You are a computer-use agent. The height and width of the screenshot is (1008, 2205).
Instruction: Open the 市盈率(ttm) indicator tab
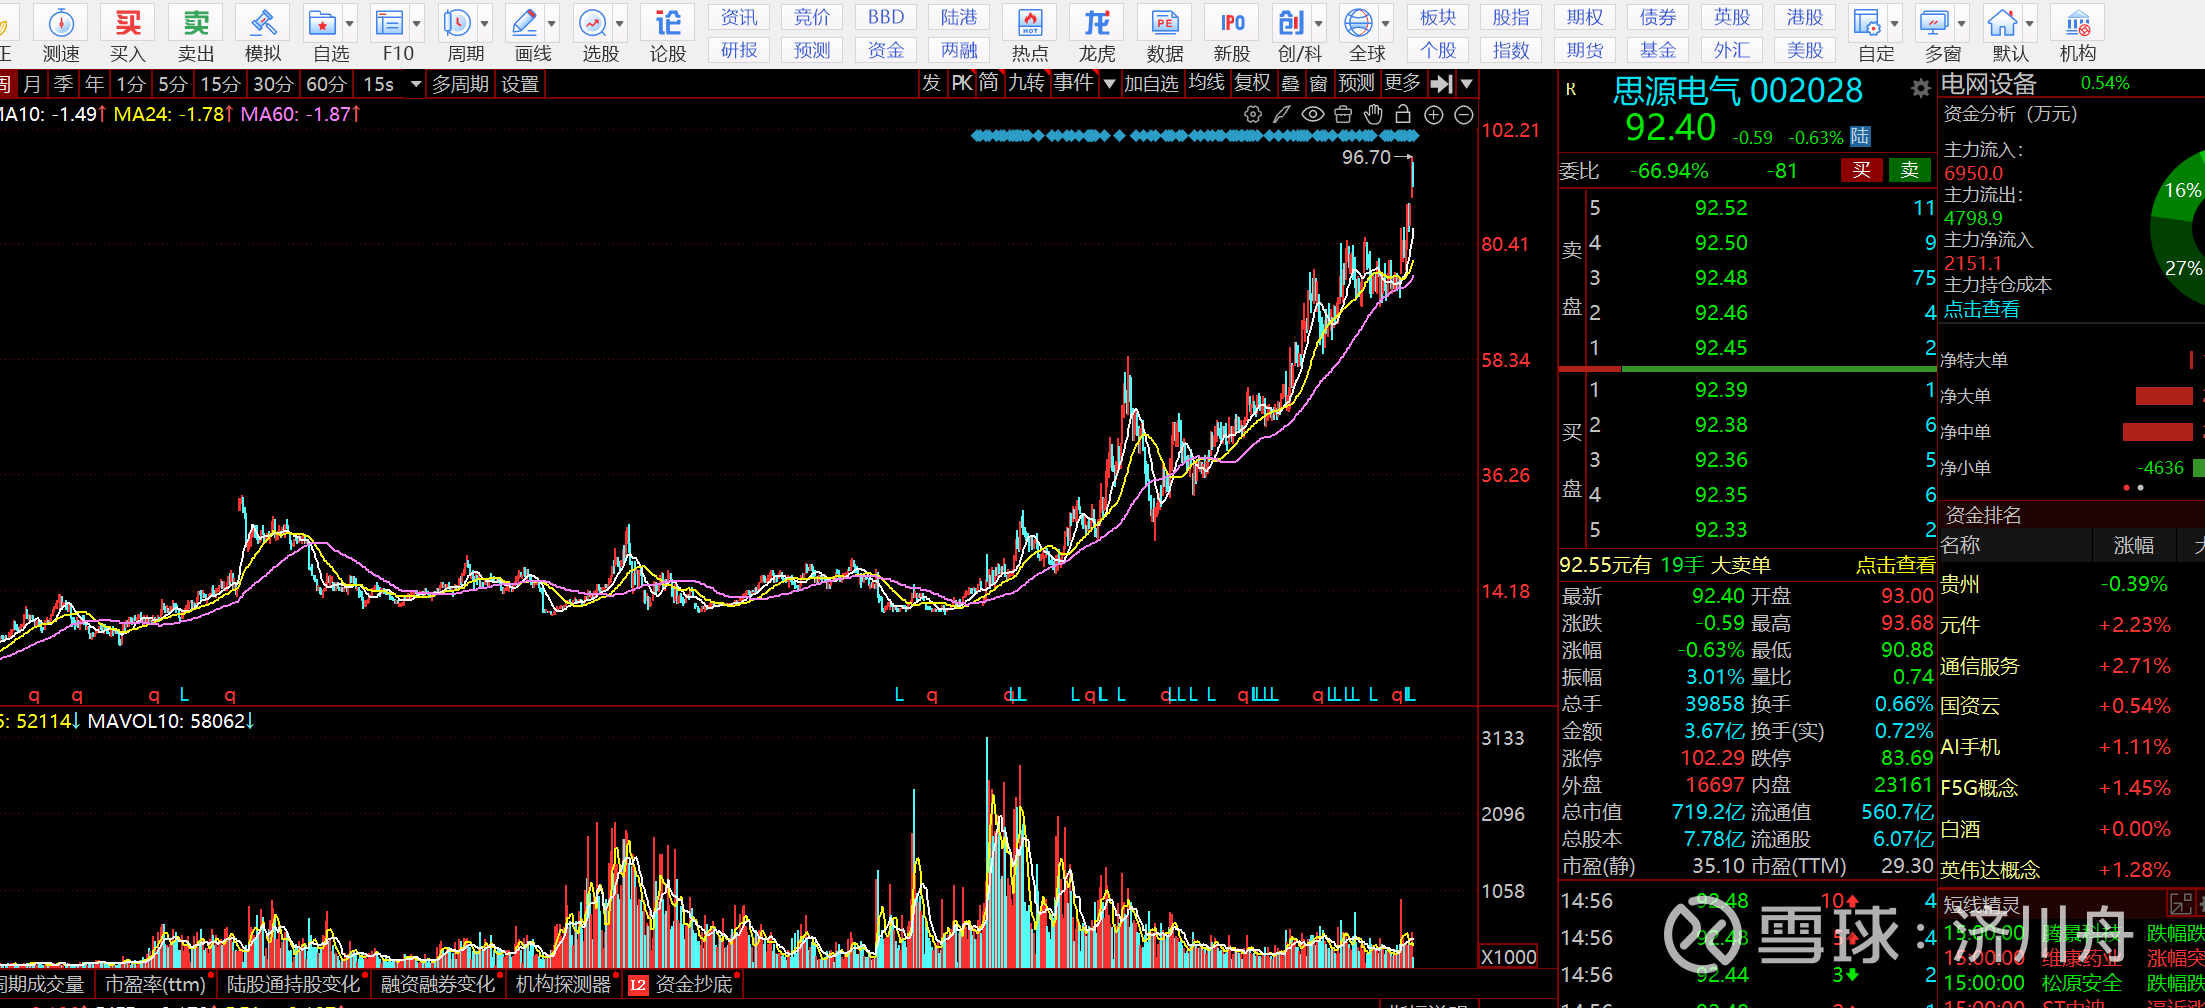[155, 984]
